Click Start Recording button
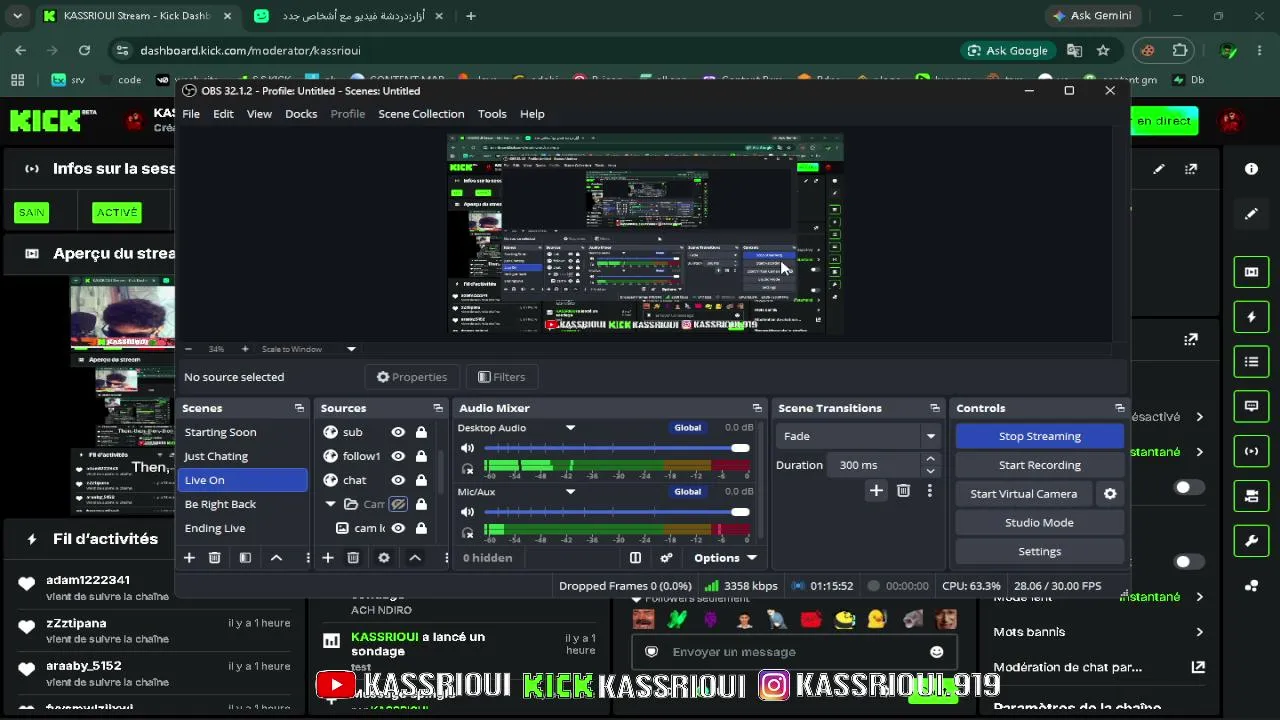1280x720 pixels. click(1040, 465)
